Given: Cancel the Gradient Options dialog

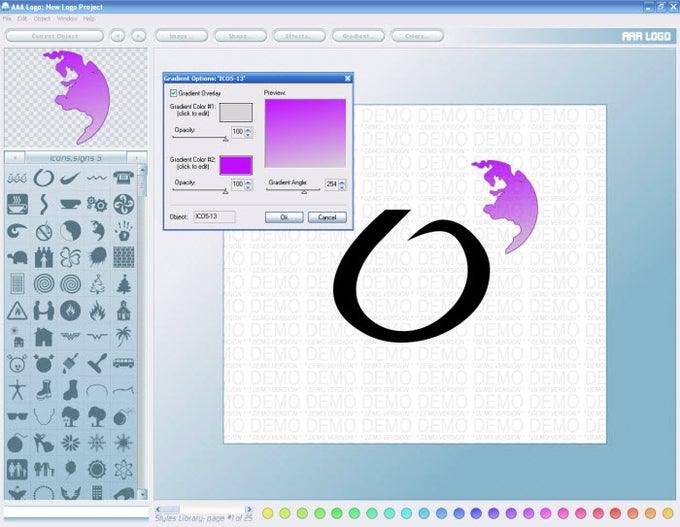Looking at the screenshot, I should [327, 217].
